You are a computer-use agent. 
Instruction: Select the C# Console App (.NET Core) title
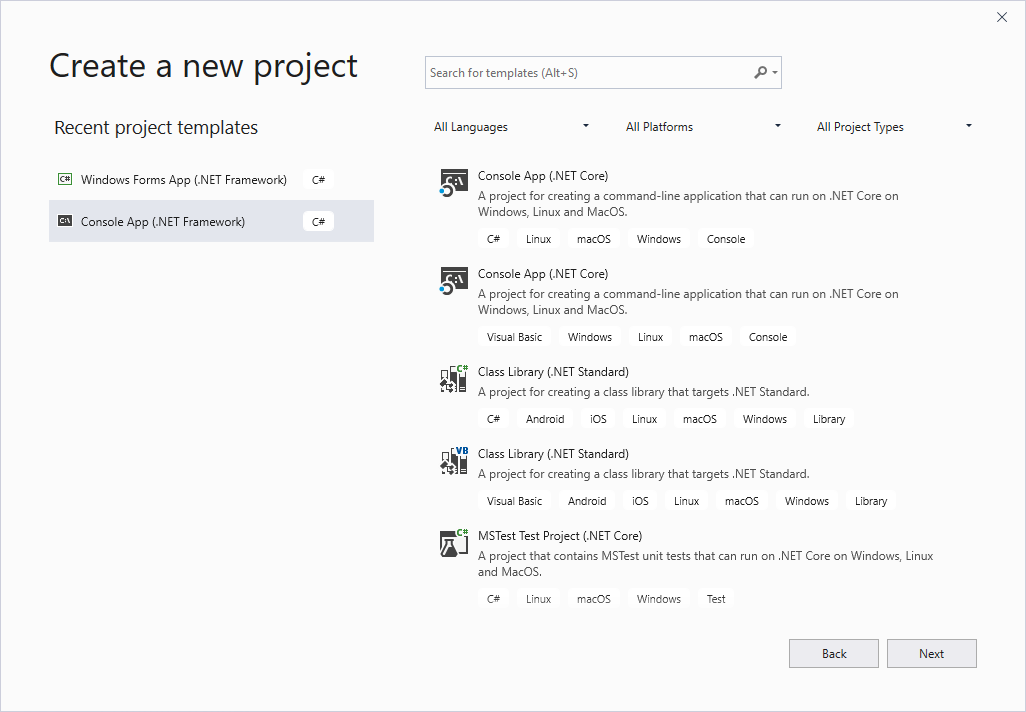543,176
